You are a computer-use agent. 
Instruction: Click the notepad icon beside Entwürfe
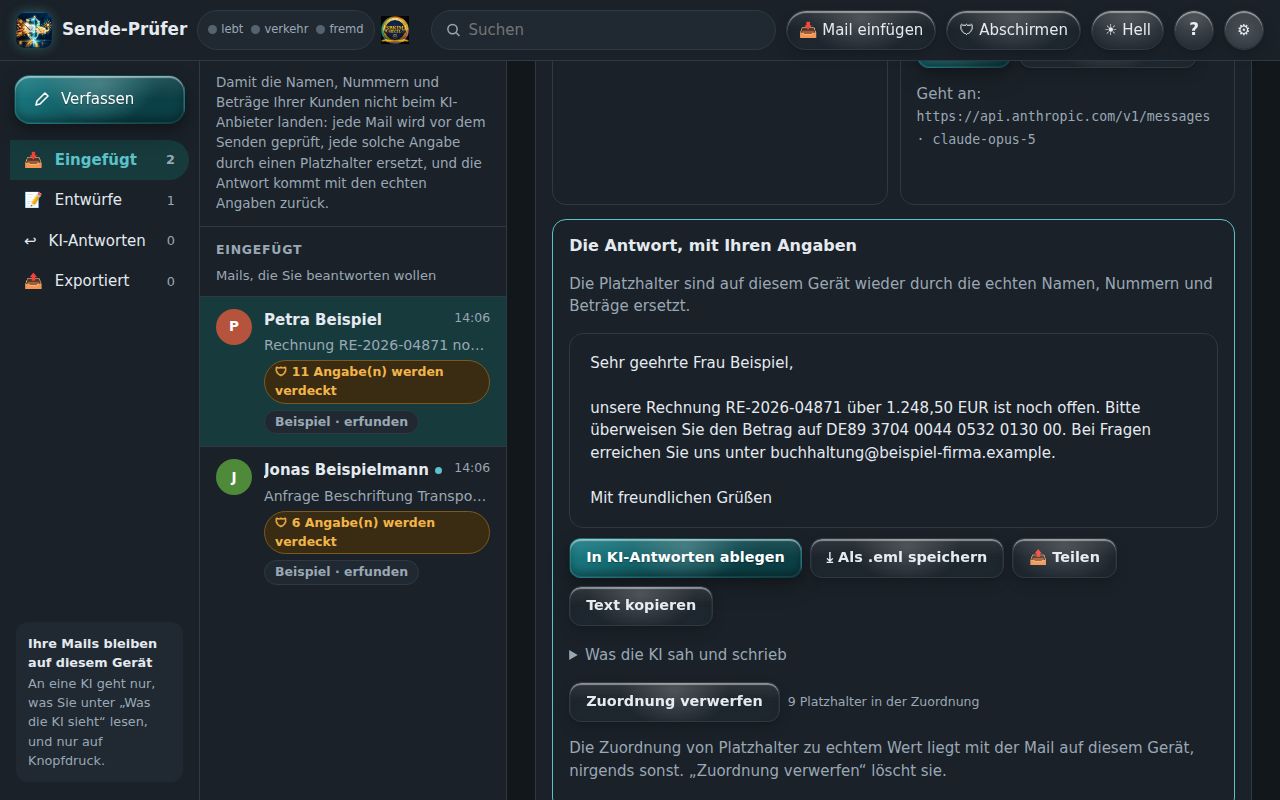coord(34,200)
